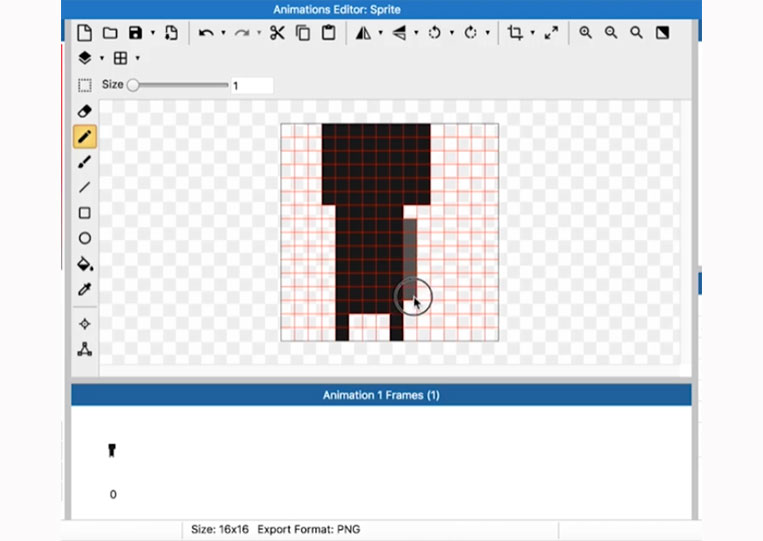The width and height of the screenshot is (763, 541).
Task: Rotate sprite counter-clockwise
Action: 434,33
